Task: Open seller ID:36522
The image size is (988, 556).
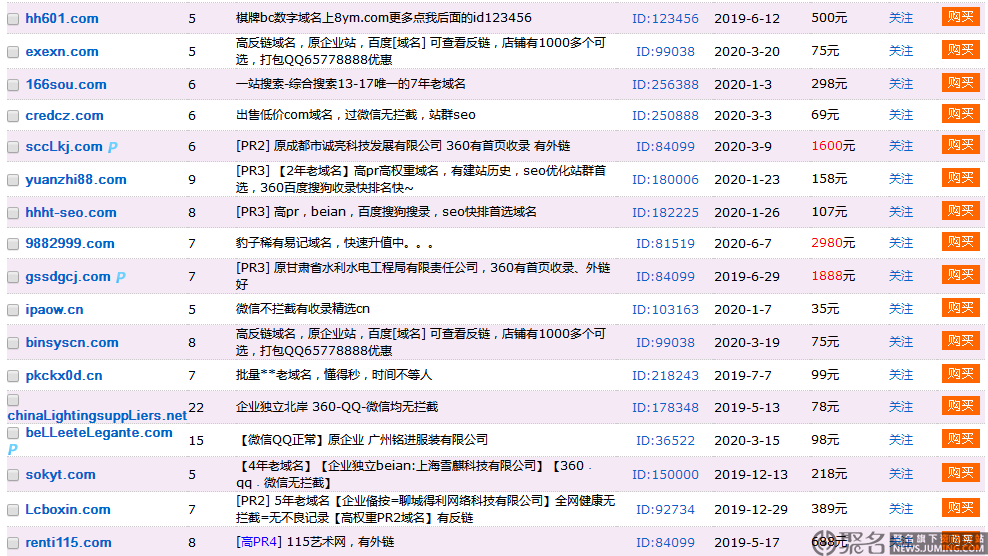Action: point(665,440)
